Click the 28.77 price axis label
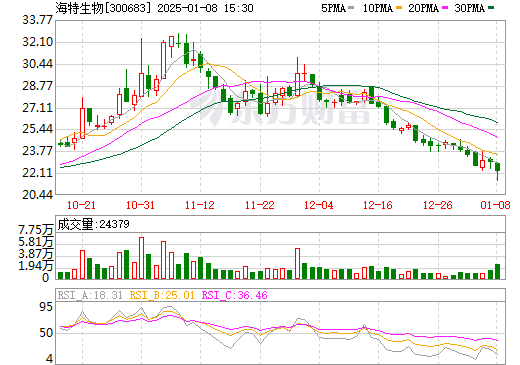The image size is (520, 365). coord(38,86)
